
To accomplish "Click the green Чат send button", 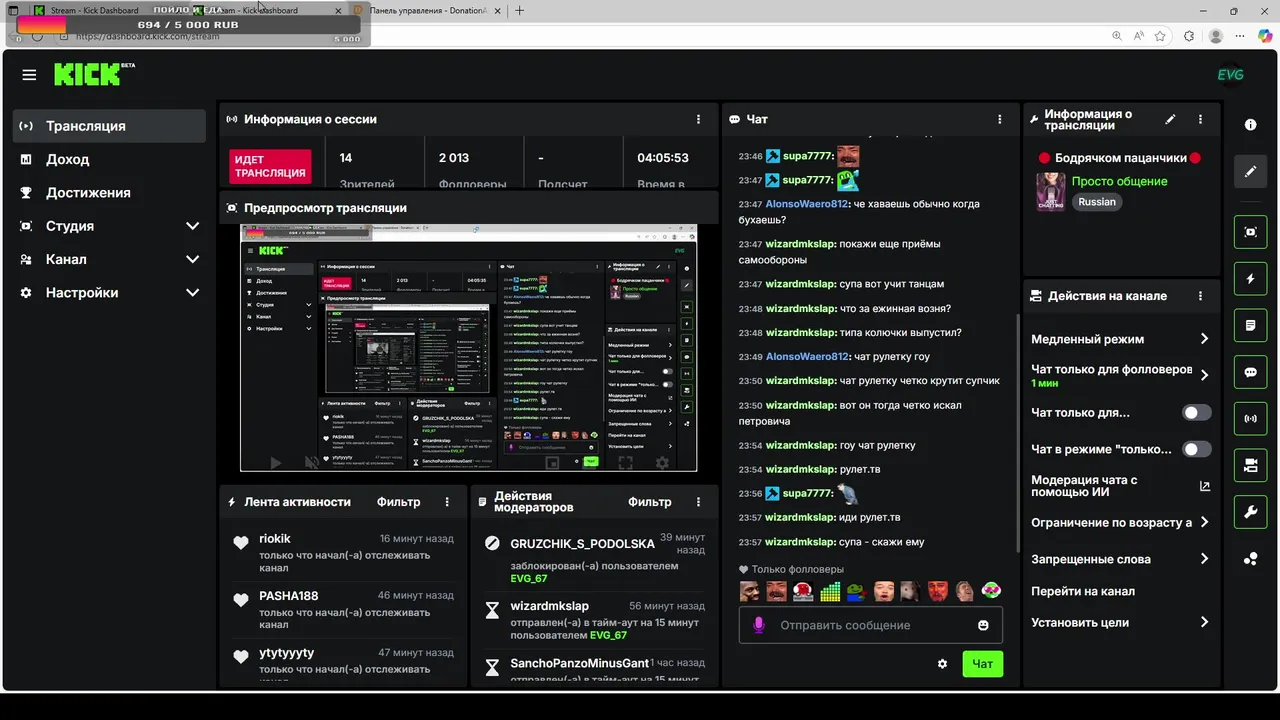I will click(x=982, y=664).
